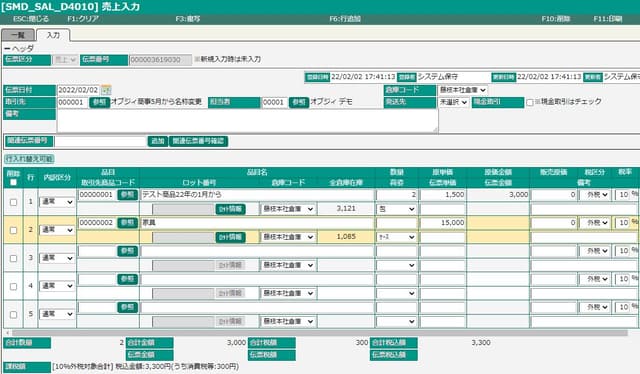Open the row 1 packaging unit dropdown
This screenshot has height=374, width=640.
[x=396, y=209]
